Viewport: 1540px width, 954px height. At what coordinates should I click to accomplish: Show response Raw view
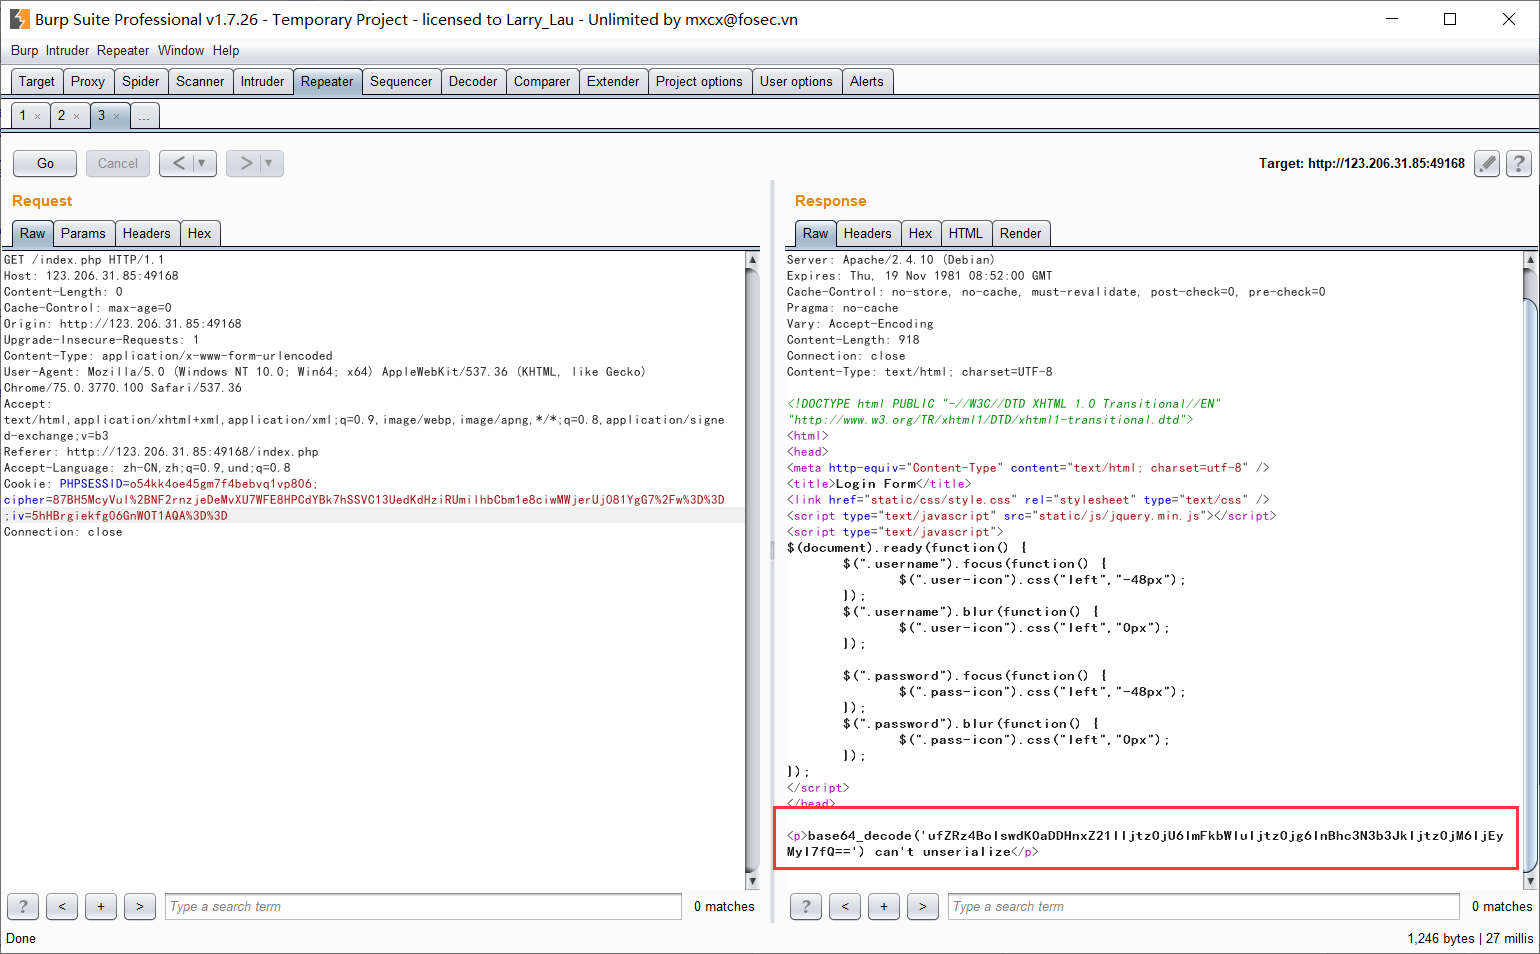(816, 234)
